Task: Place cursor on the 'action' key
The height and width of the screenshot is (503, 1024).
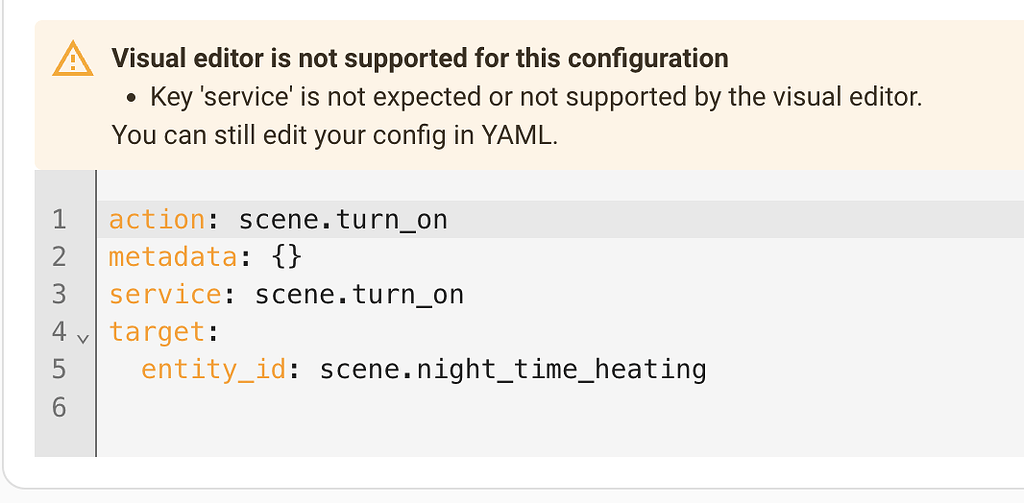Action: [157, 219]
